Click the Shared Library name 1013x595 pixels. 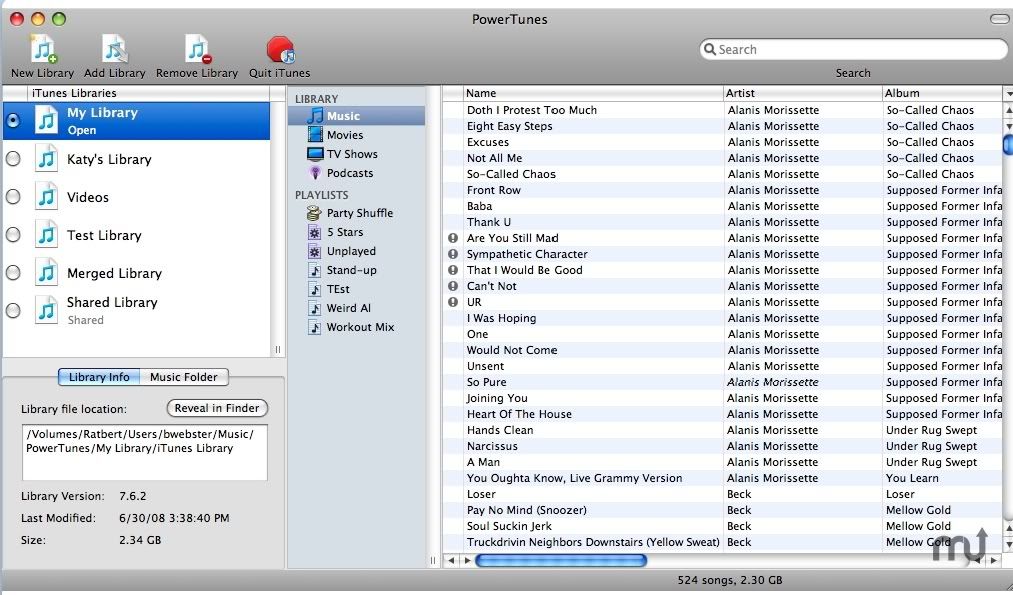[x=112, y=302]
